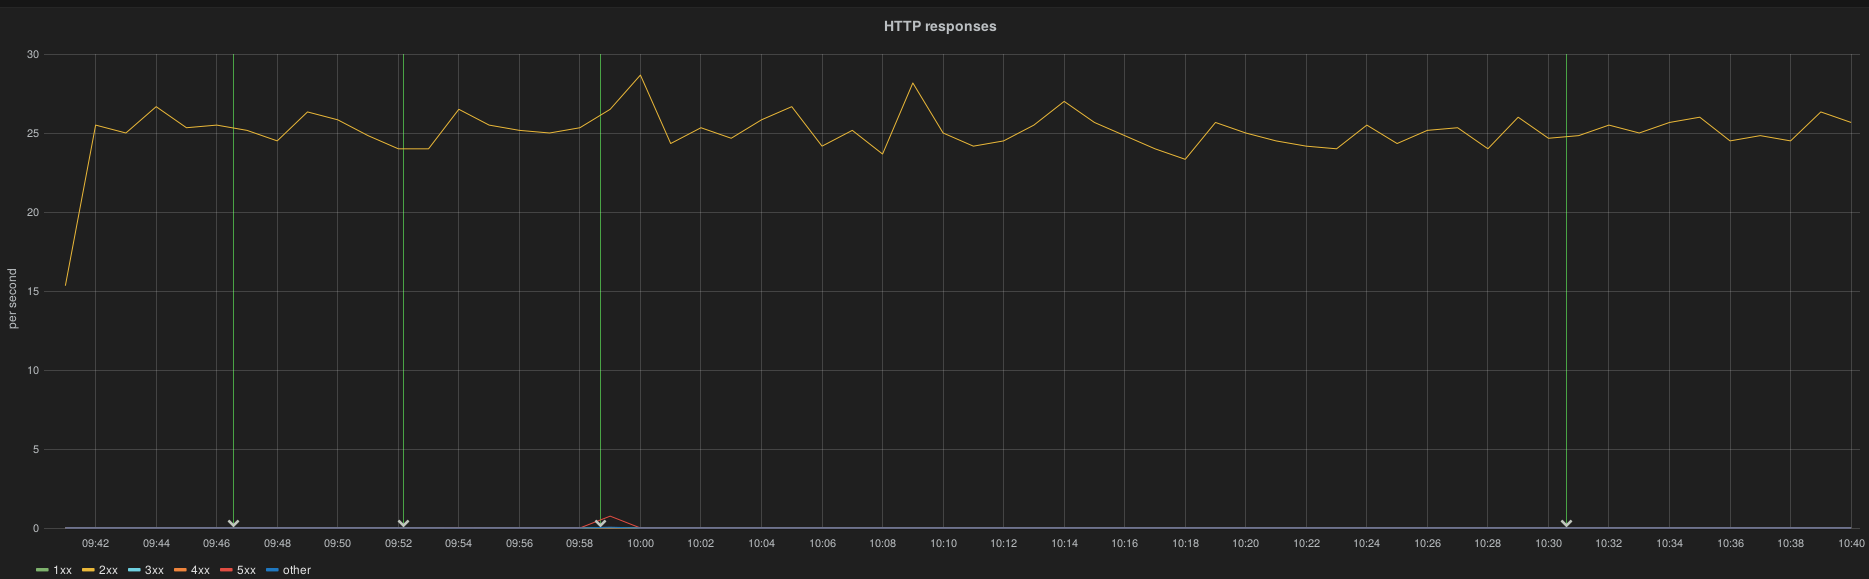Toggle the 2xx series label in legend
This screenshot has width=1869, height=579.
(108, 570)
